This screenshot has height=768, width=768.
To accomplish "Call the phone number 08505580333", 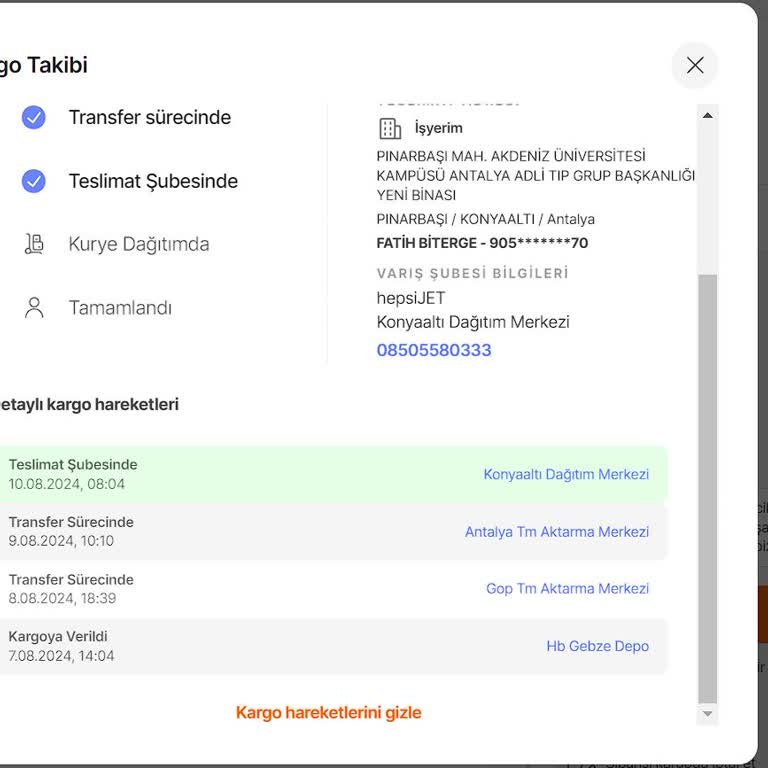I will pyautogui.click(x=434, y=350).
